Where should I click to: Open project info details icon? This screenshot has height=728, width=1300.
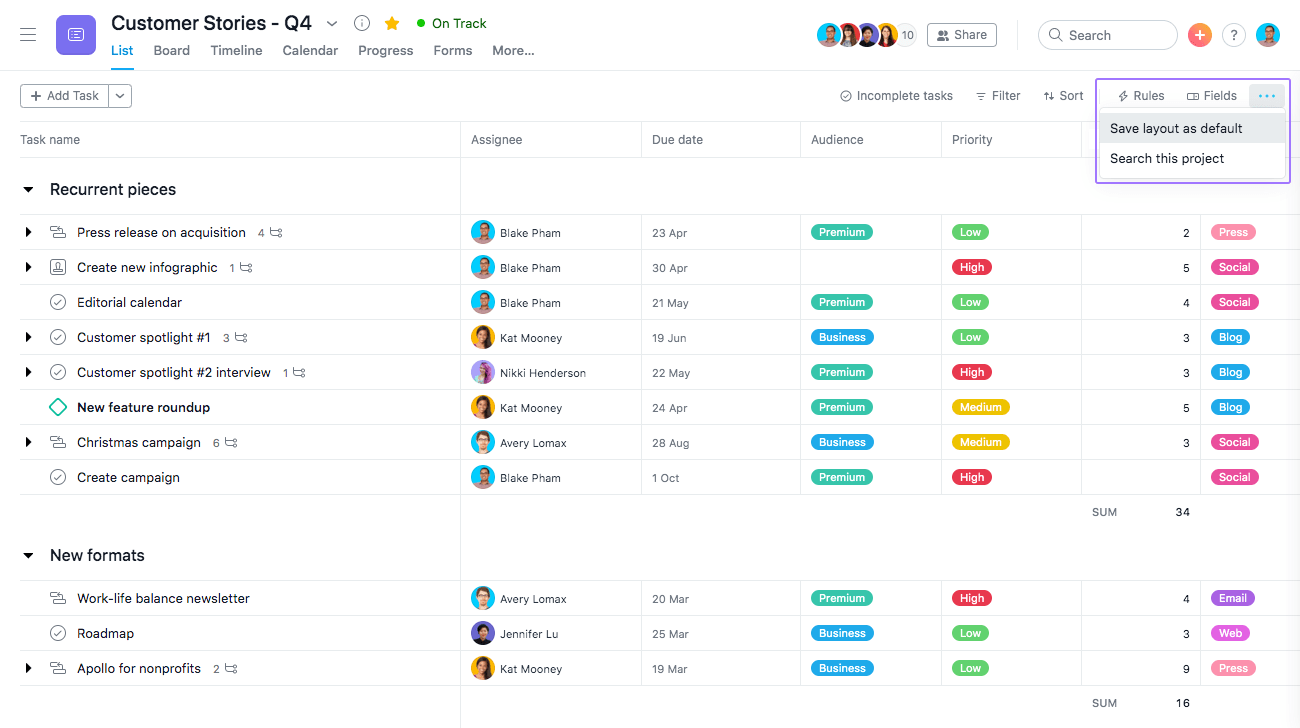pos(362,23)
